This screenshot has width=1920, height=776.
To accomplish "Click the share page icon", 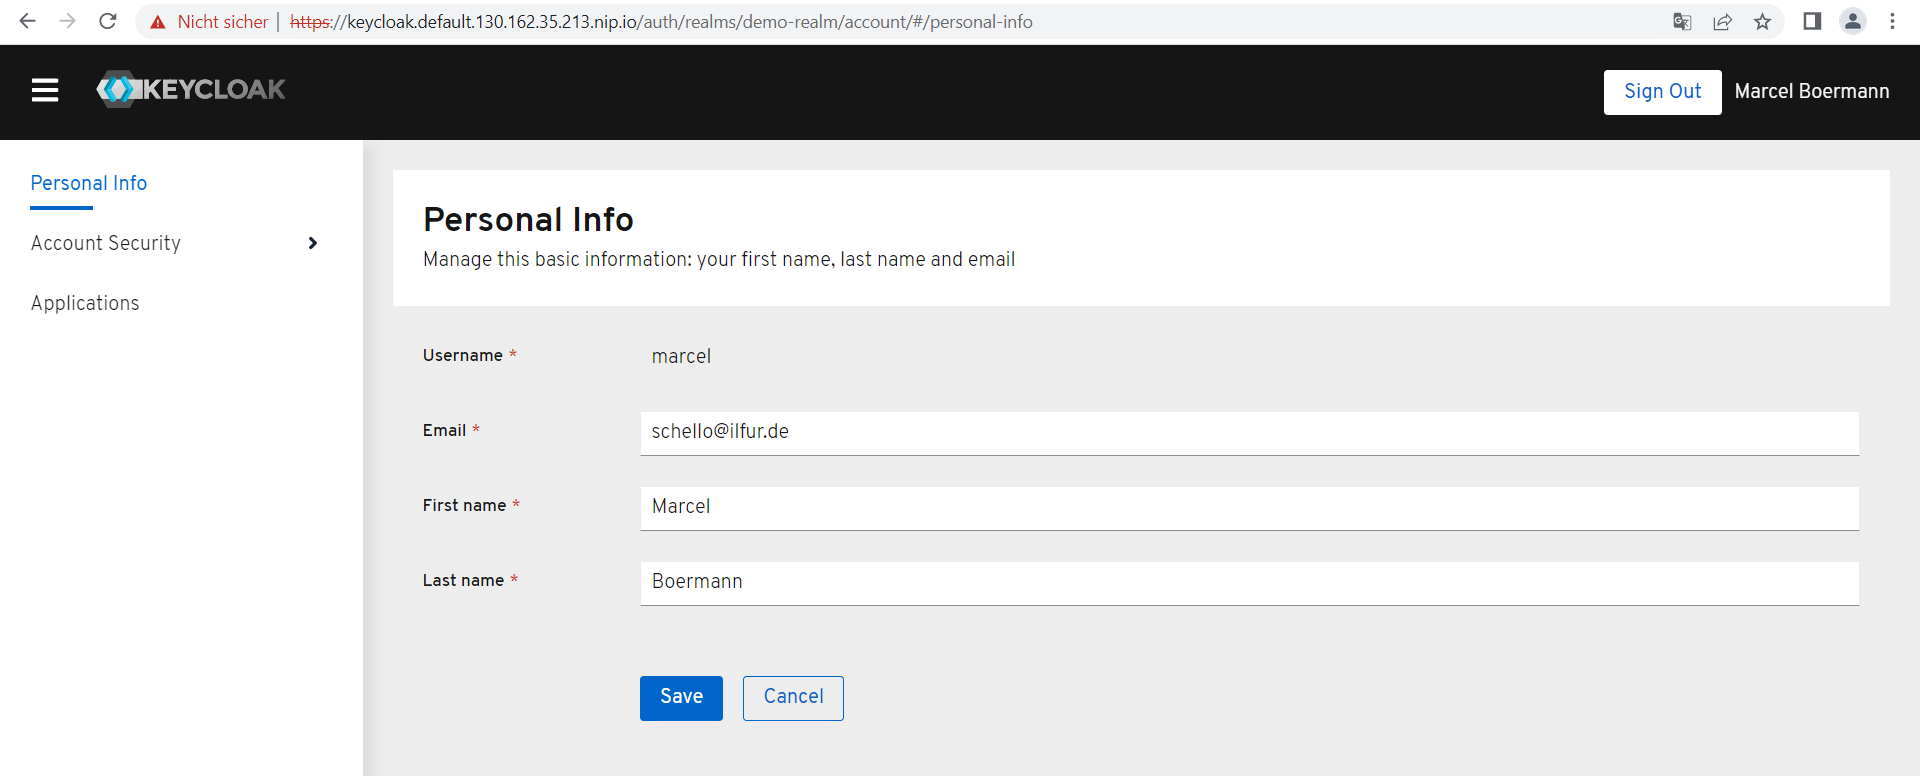I will click(1722, 22).
